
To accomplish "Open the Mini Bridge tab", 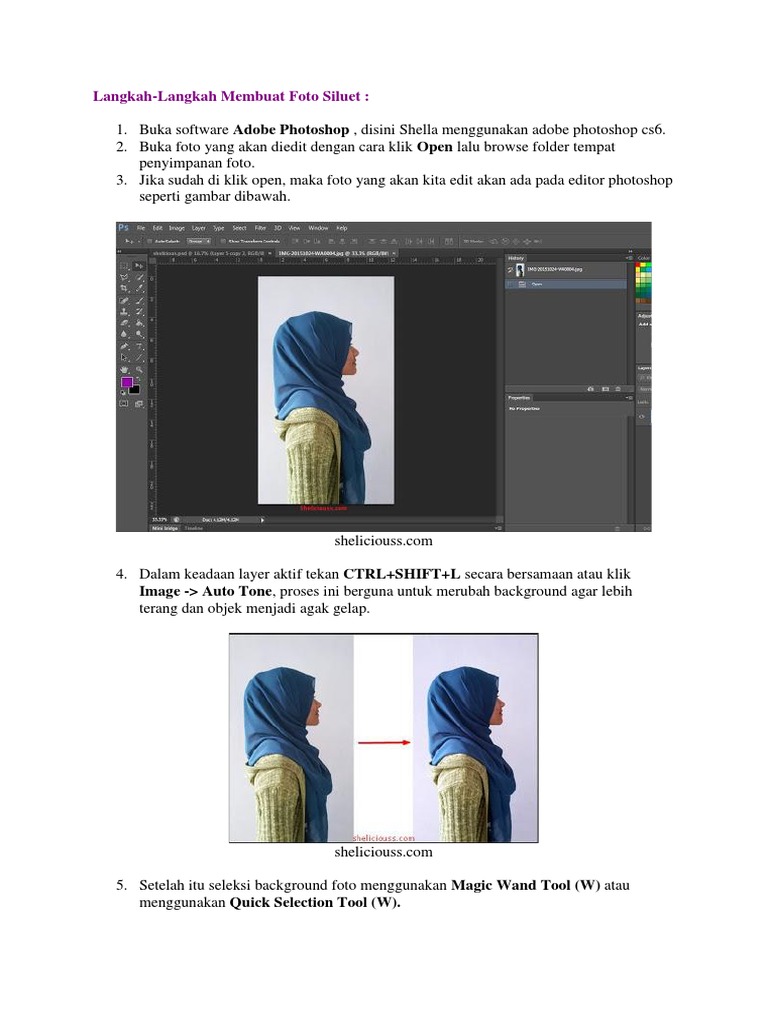I will [x=165, y=528].
